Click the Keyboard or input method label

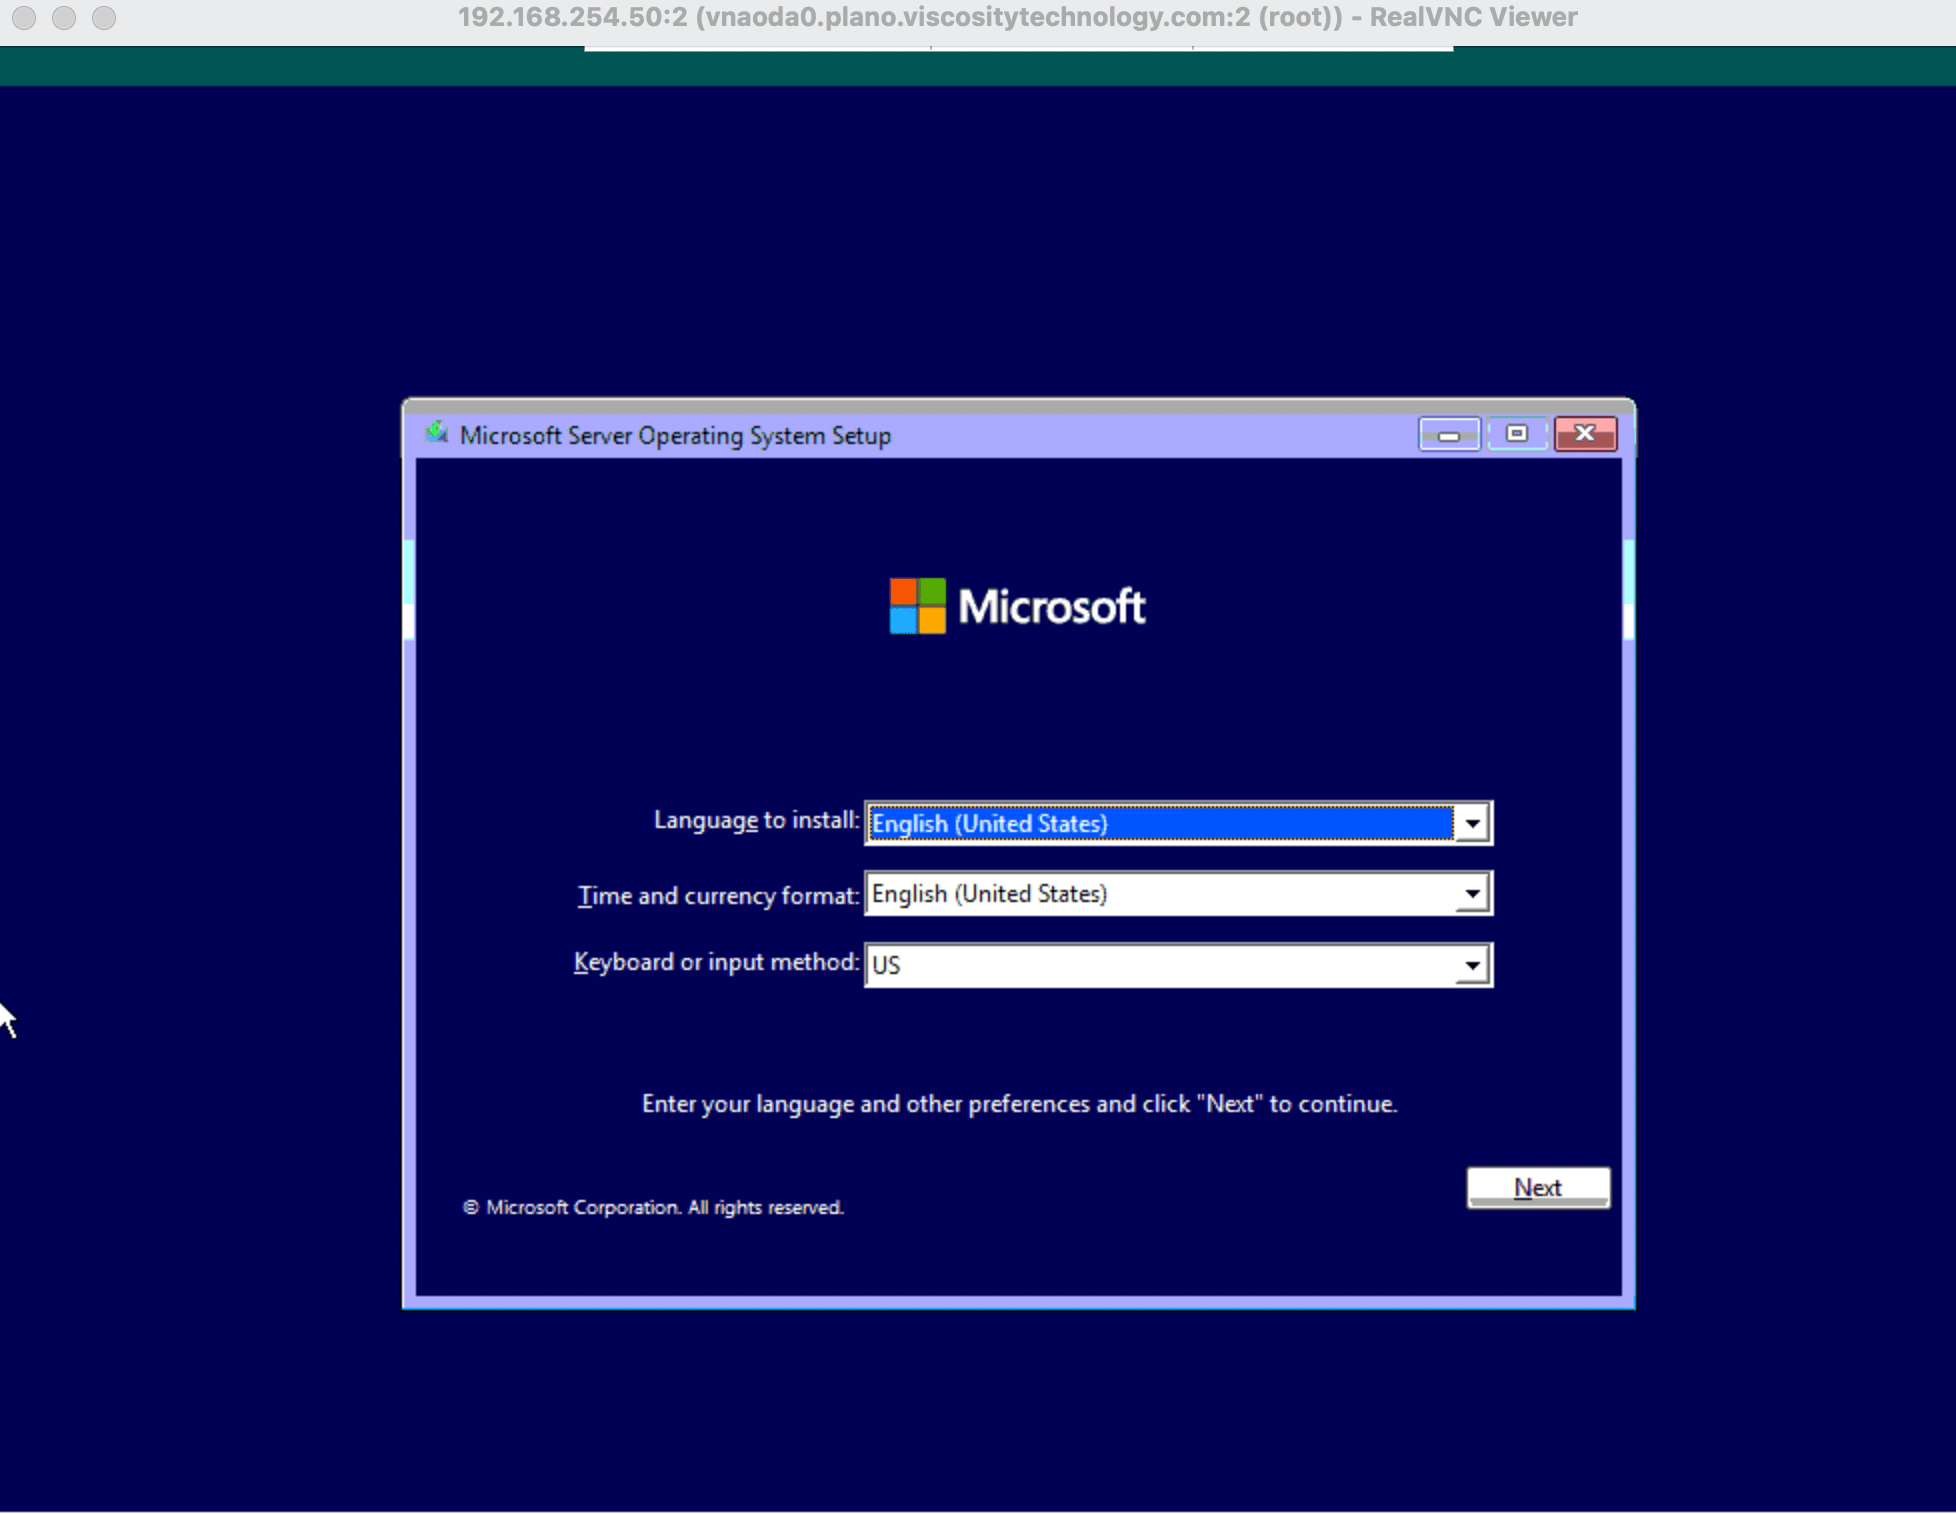pyautogui.click(x=716, y=962)
